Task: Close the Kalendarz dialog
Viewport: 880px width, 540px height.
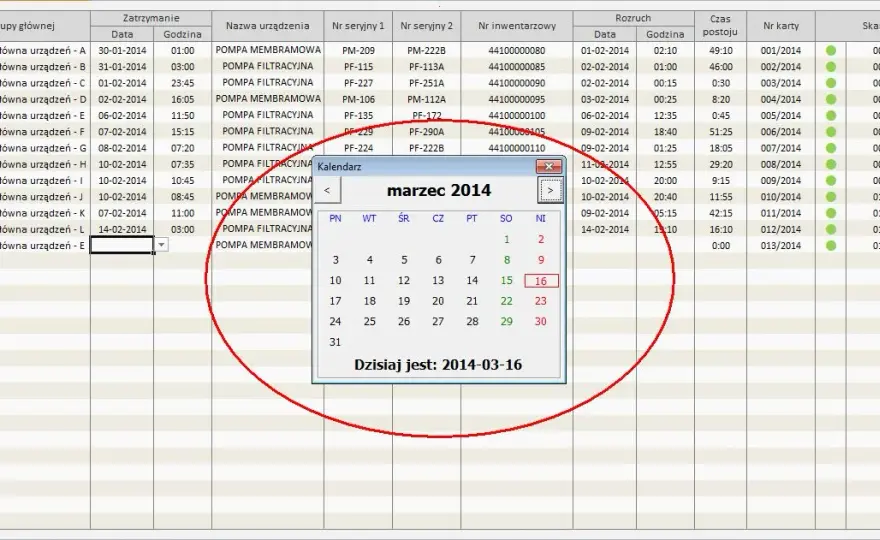Action: click(x=549, y=166)
